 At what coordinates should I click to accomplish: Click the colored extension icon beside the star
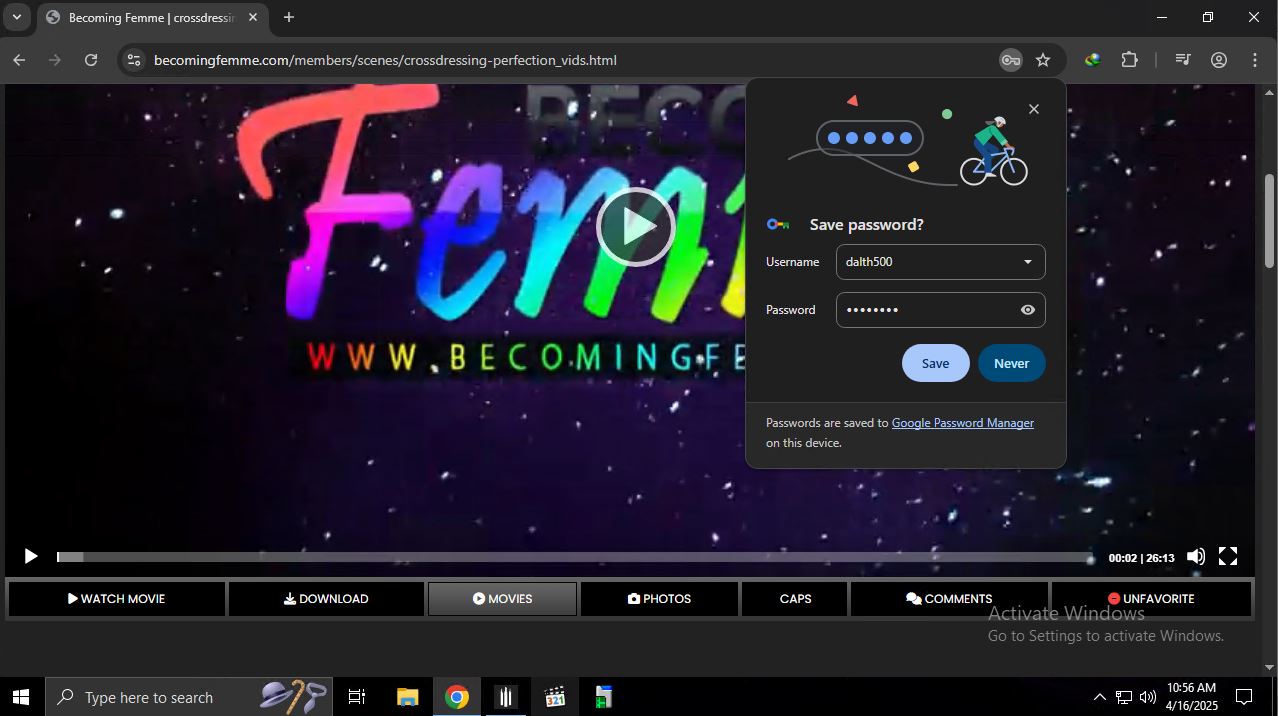coord(1092,60)
